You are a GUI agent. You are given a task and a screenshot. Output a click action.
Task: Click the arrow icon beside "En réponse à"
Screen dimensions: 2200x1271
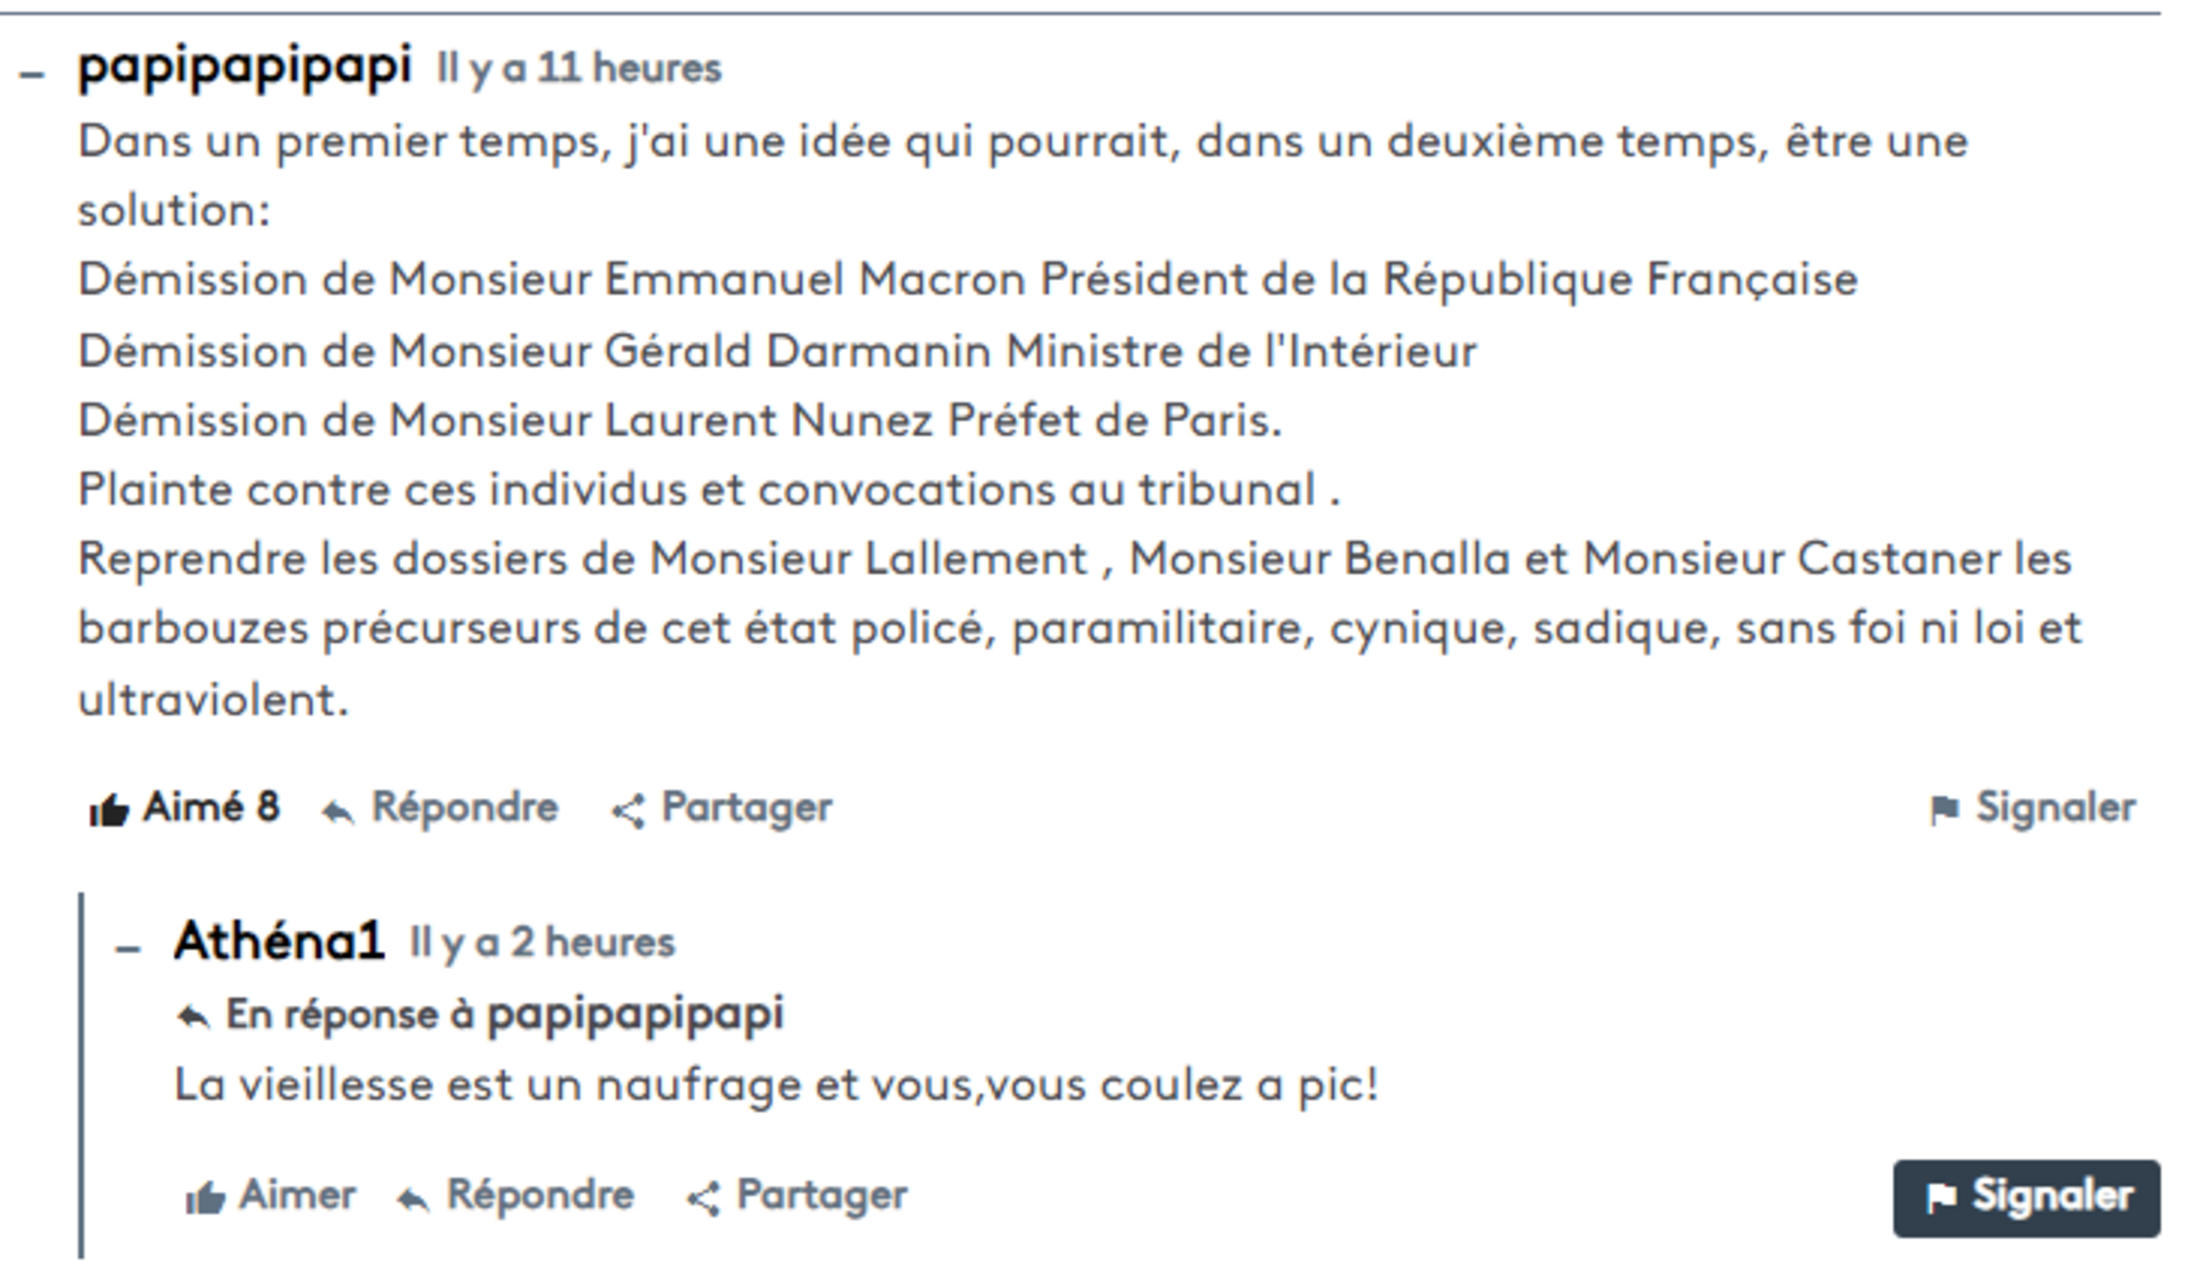[193, 1018]
